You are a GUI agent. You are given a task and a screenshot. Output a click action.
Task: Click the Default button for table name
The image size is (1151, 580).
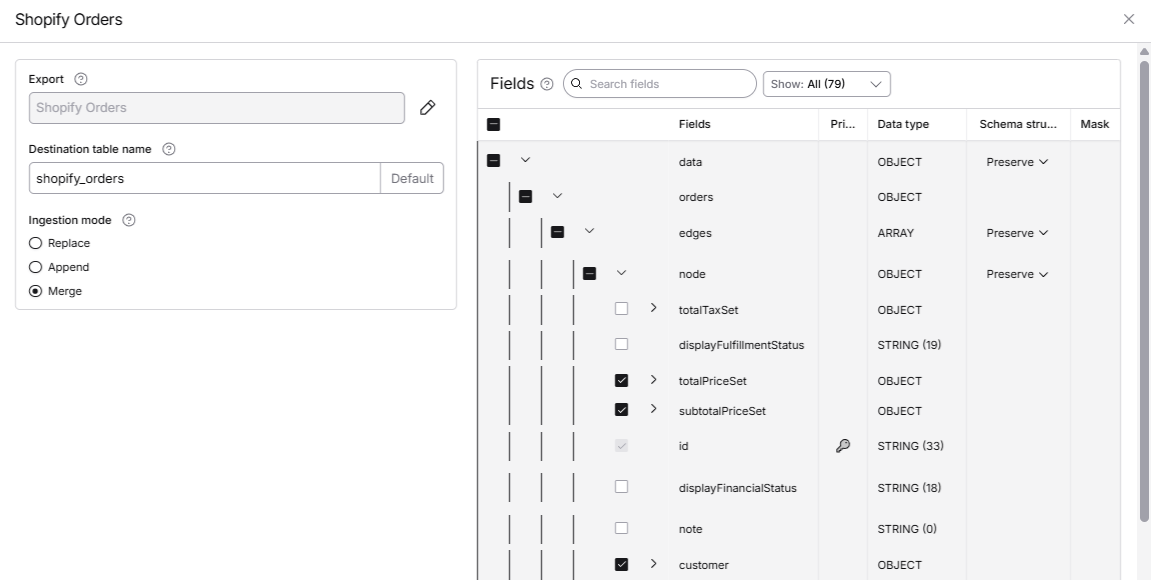(412, 178)
